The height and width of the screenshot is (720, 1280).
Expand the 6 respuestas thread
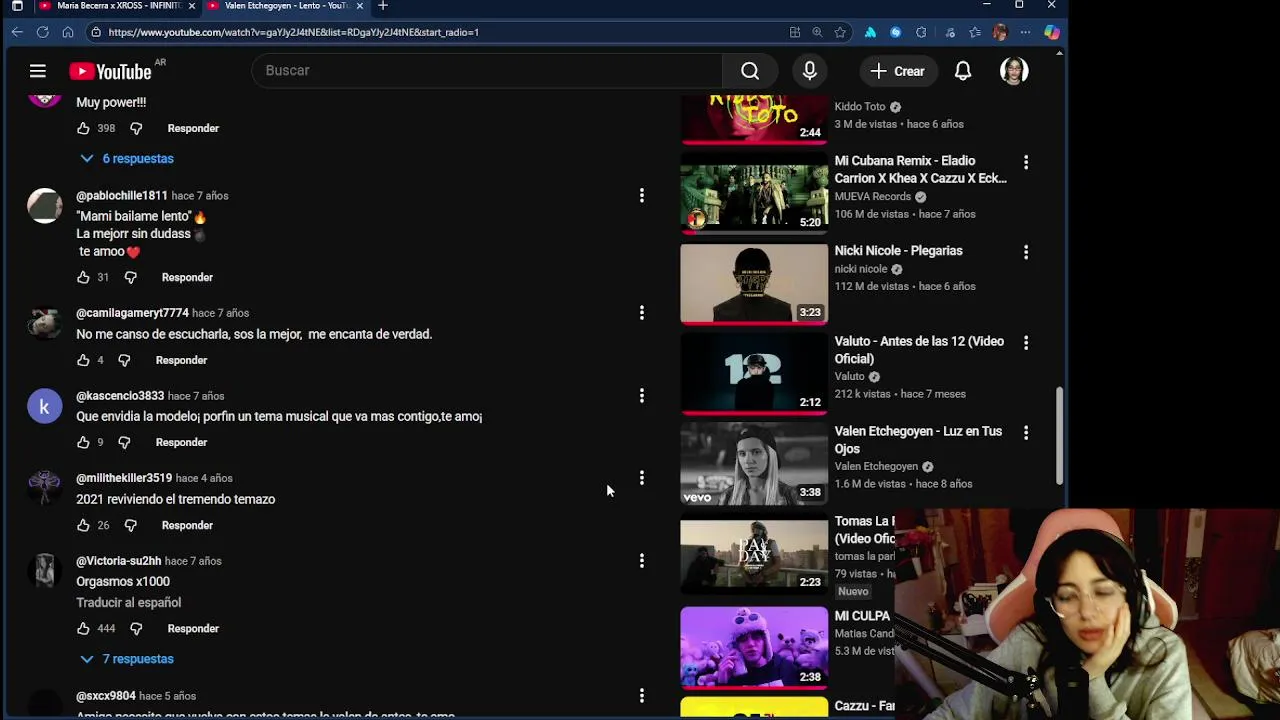127,158
